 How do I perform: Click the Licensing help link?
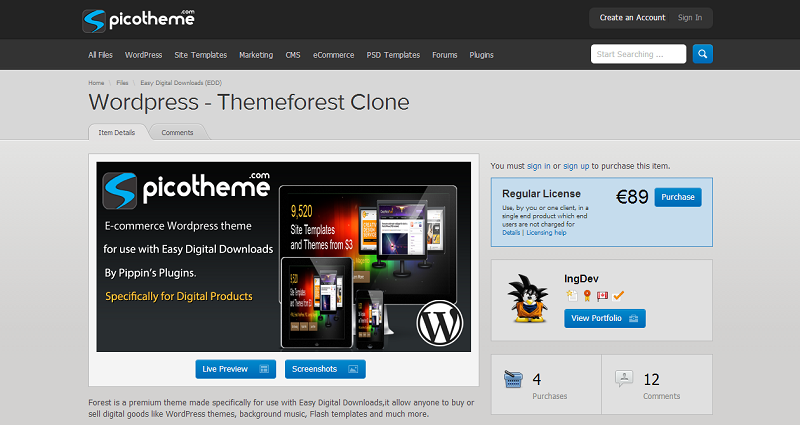[548, 232]
